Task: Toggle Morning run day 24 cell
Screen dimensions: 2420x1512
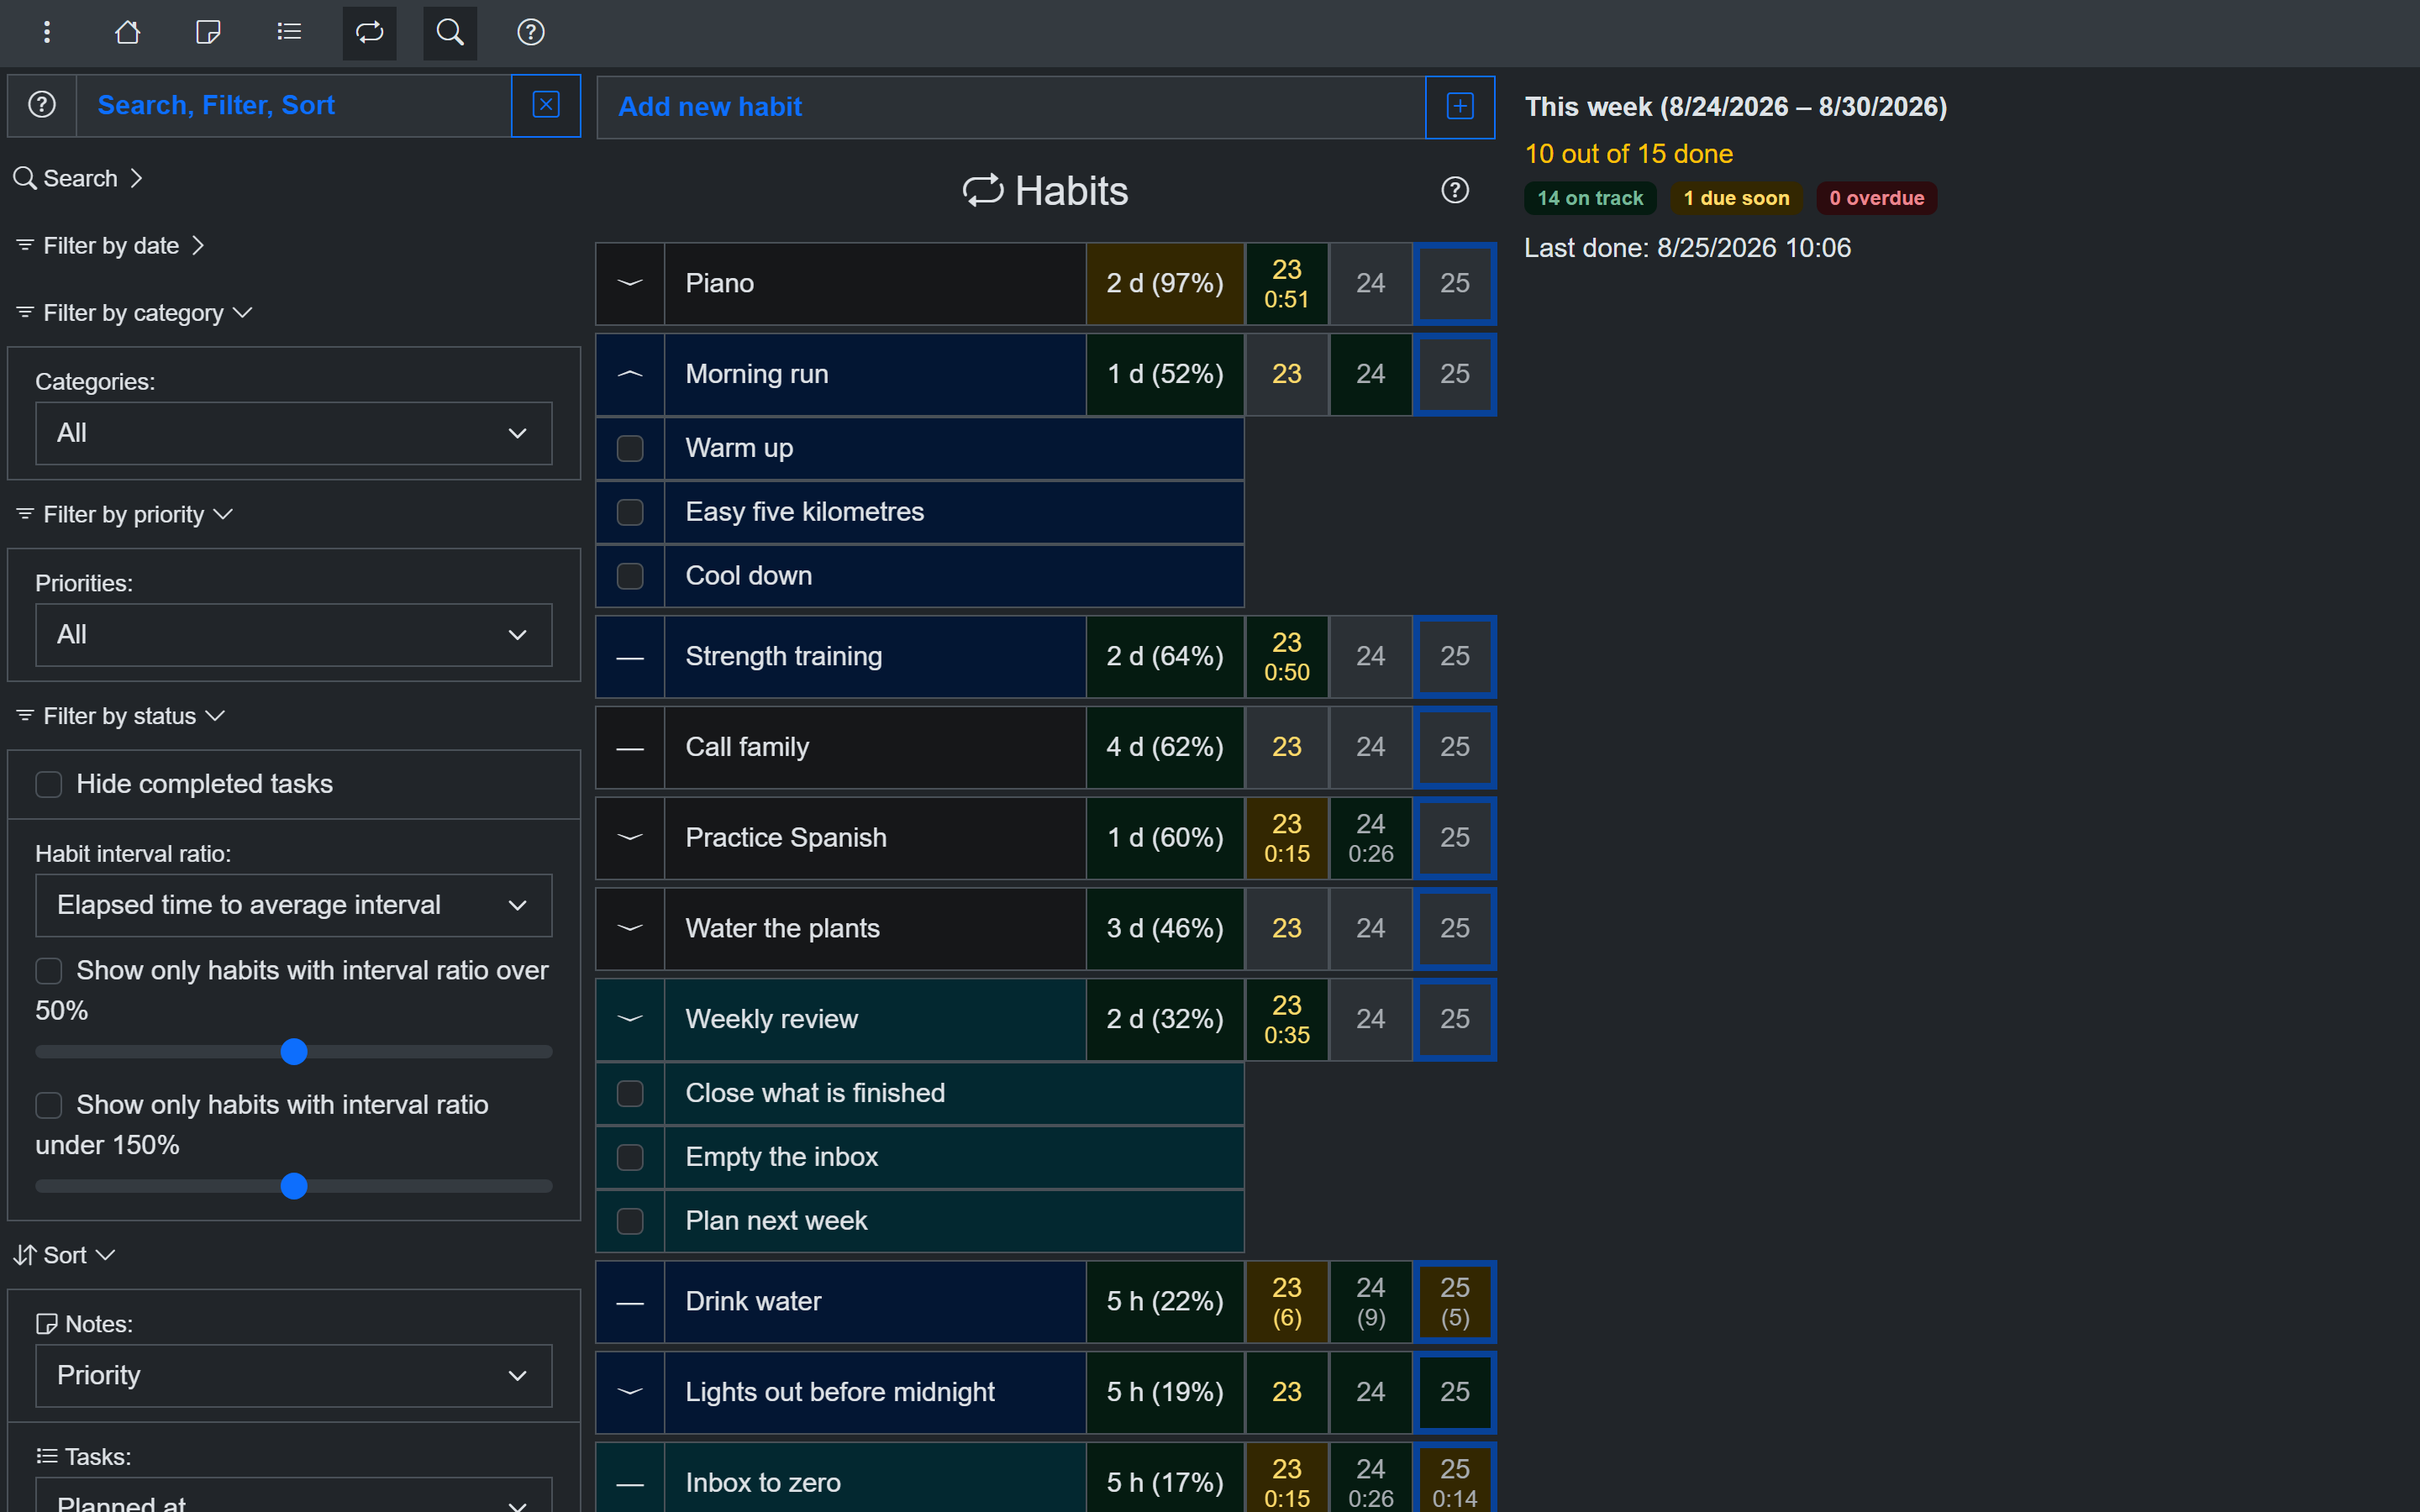Action: tap(1371, 374)
